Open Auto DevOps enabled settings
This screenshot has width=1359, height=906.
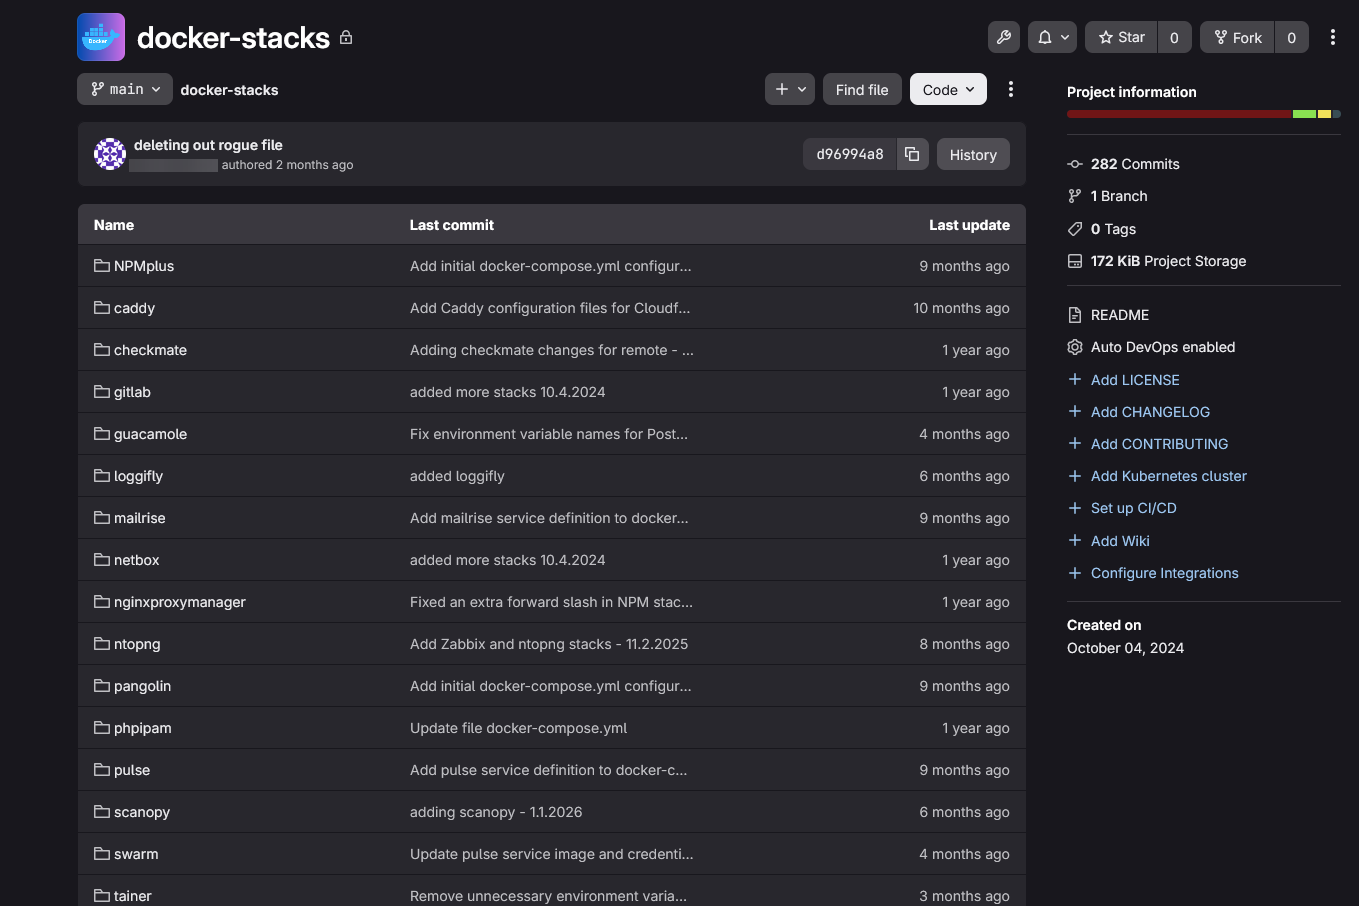click(1163, 347)
